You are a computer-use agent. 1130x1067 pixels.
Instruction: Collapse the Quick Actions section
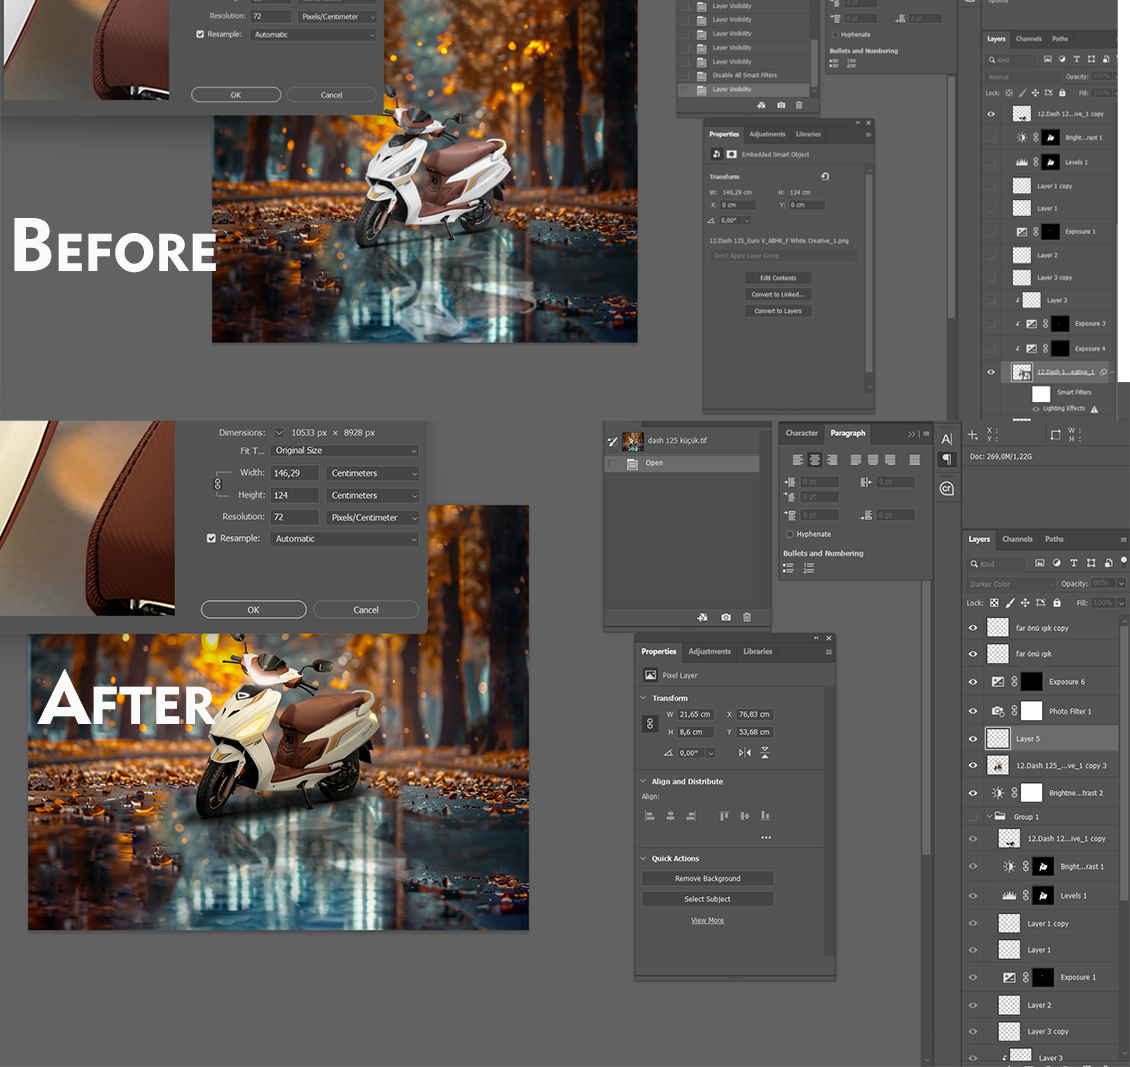point(643,858)
